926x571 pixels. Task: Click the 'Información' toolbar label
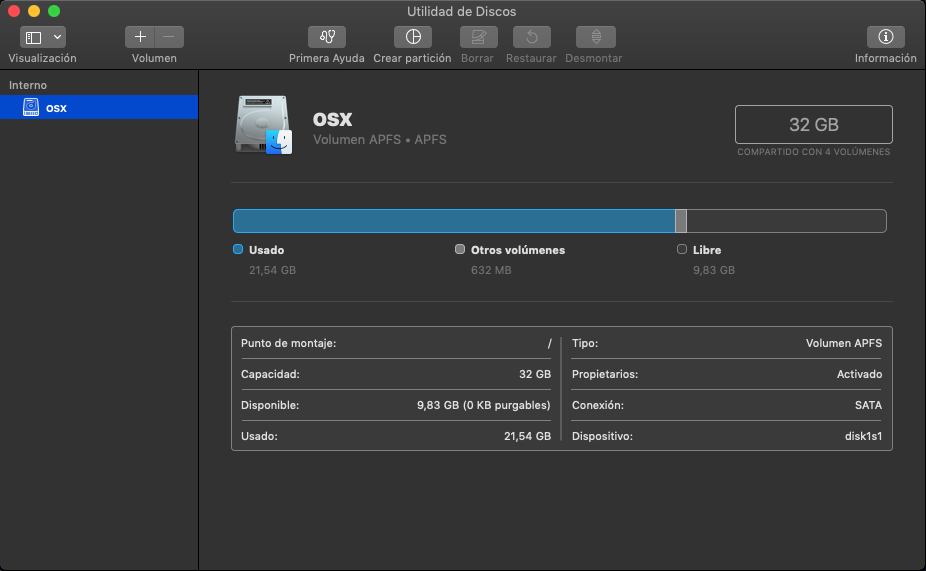(x=886, y=58)
